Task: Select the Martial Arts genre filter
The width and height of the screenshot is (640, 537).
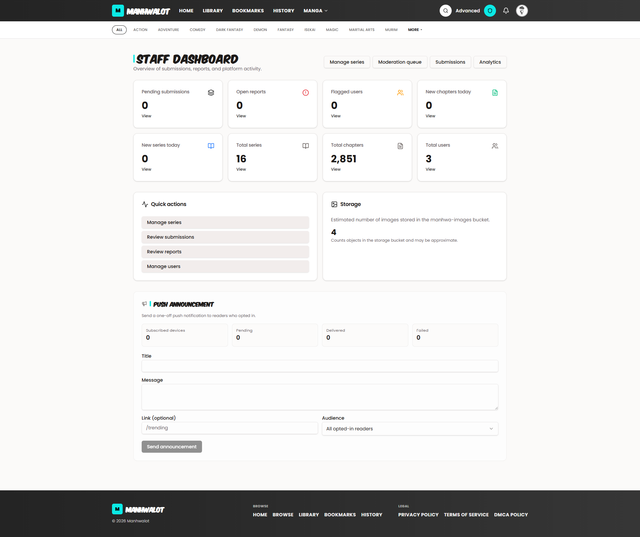Action: point(362,29)
